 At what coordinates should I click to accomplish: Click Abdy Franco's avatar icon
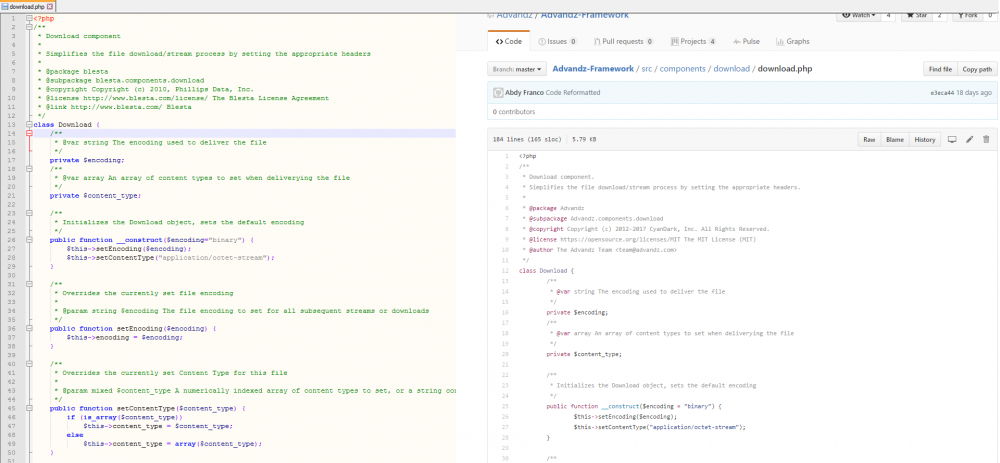(498, 92)
